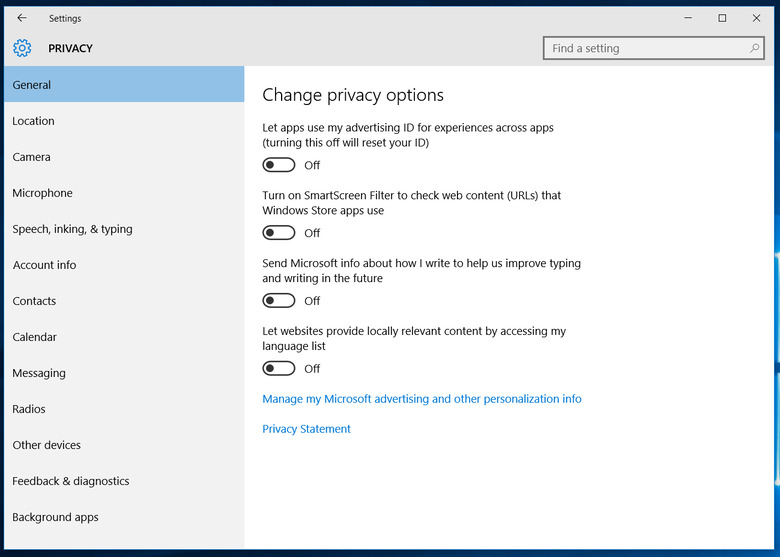Open the Calendar section
Screen dimensions: 780x557
coord(124,337)
